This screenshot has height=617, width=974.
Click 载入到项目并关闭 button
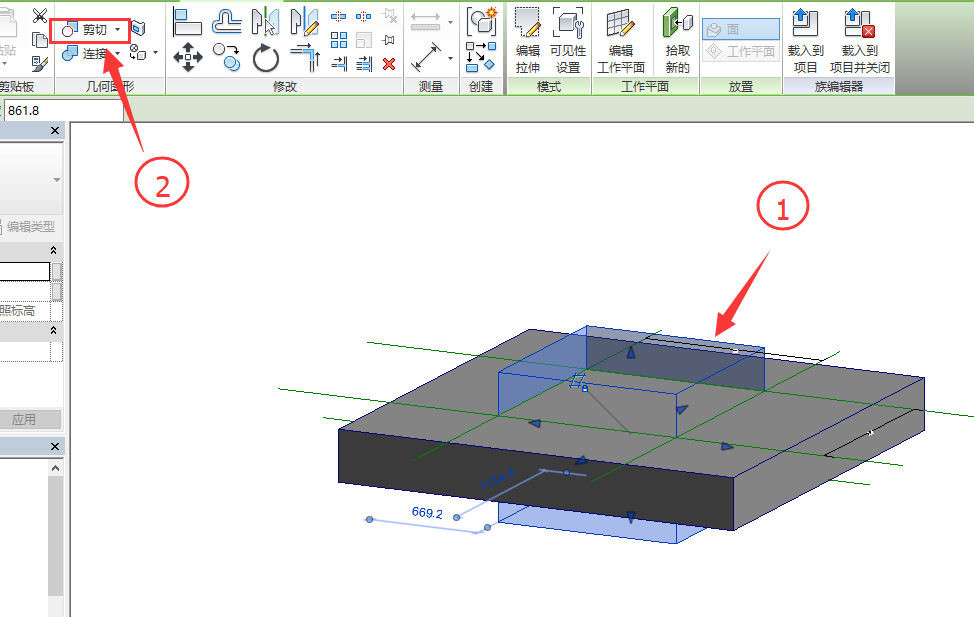tap(860, 41)
